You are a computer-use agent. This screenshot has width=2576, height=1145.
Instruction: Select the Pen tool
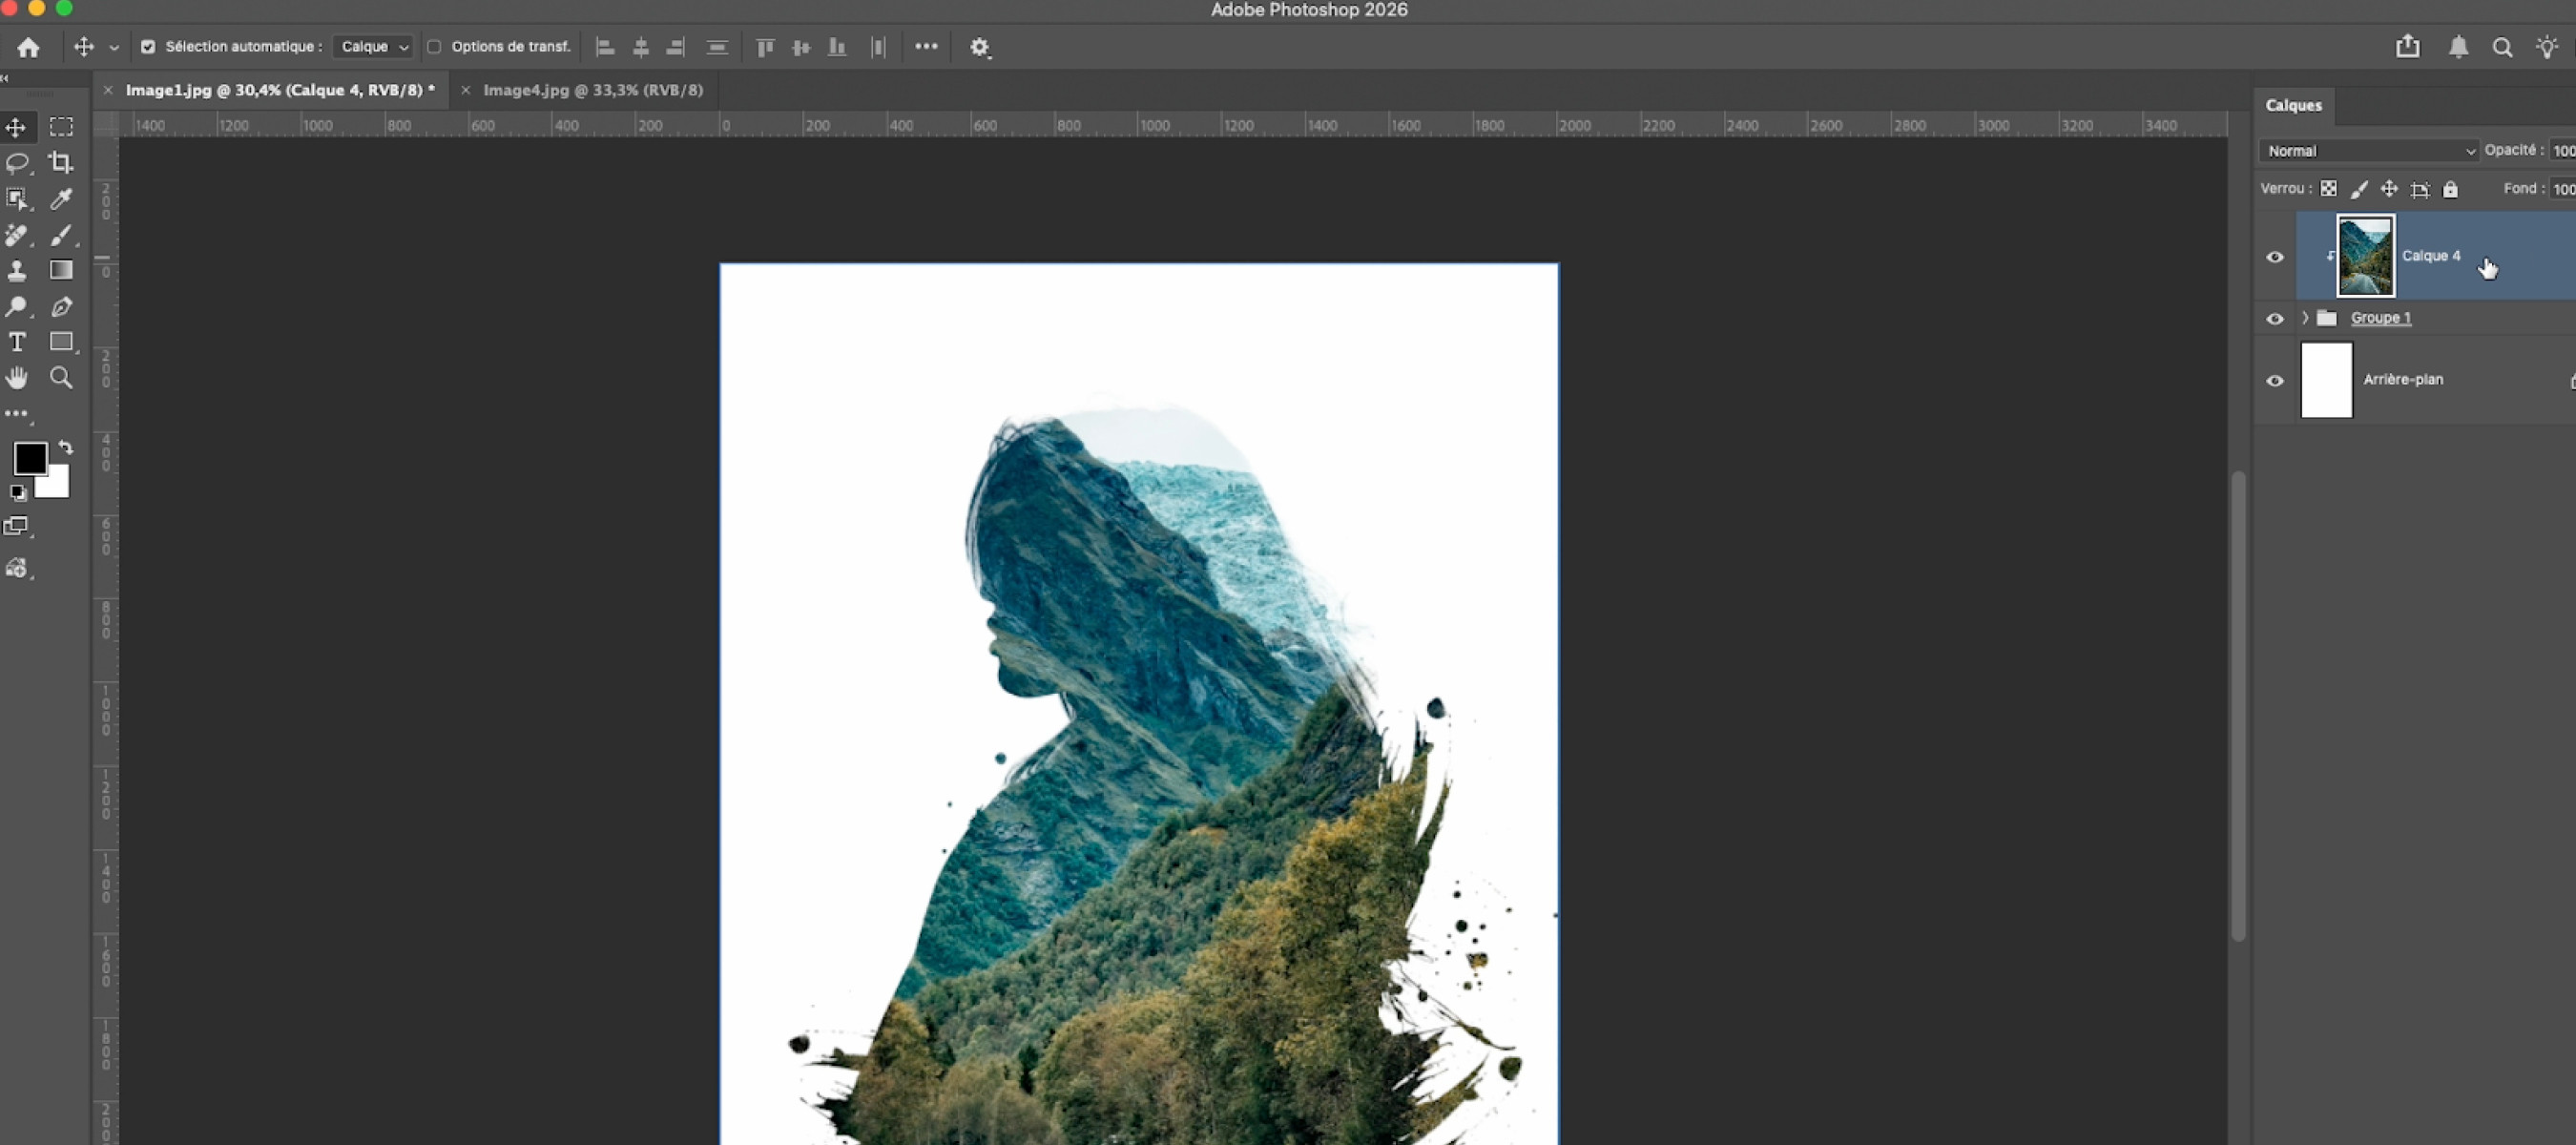61,307
